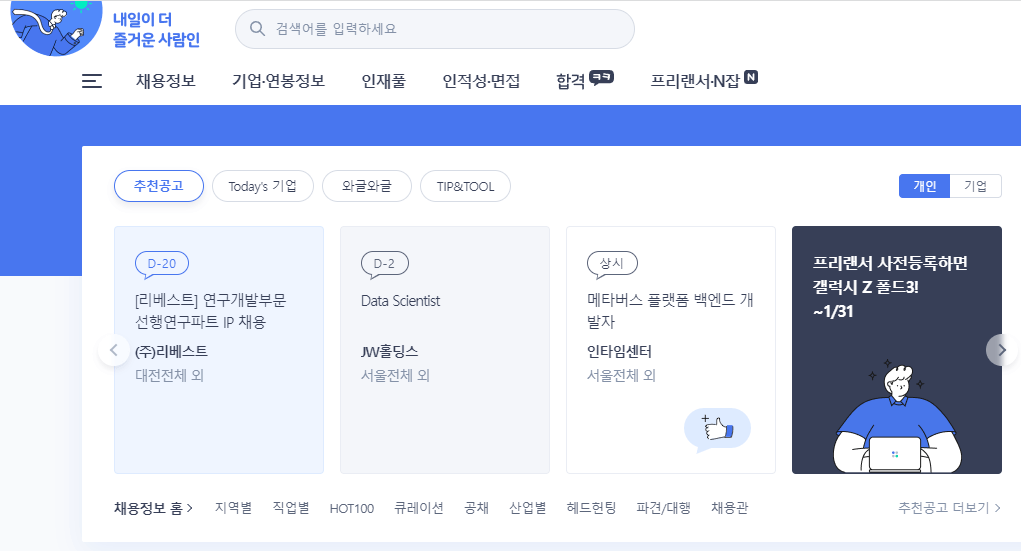Select the 와글와글 tab
Image resolution: width=1021 pixels, height=551 pixels.
coord(367,186)
